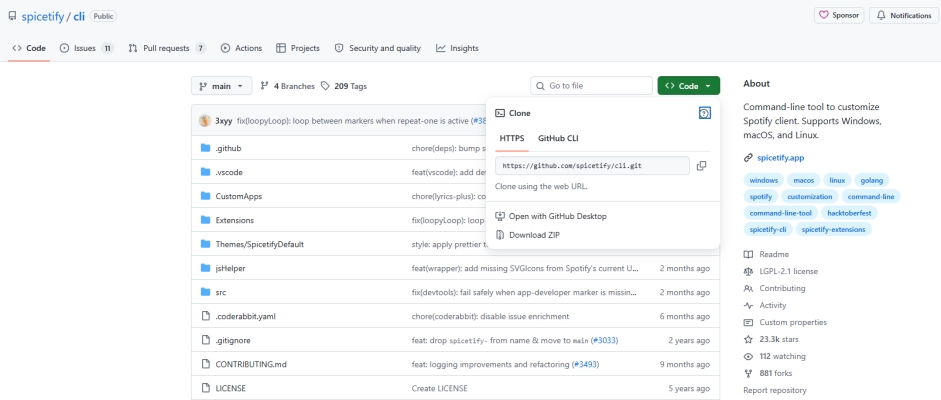Open the Themes/SpicetifyDefault folder
941x400 pixels.
260,244
